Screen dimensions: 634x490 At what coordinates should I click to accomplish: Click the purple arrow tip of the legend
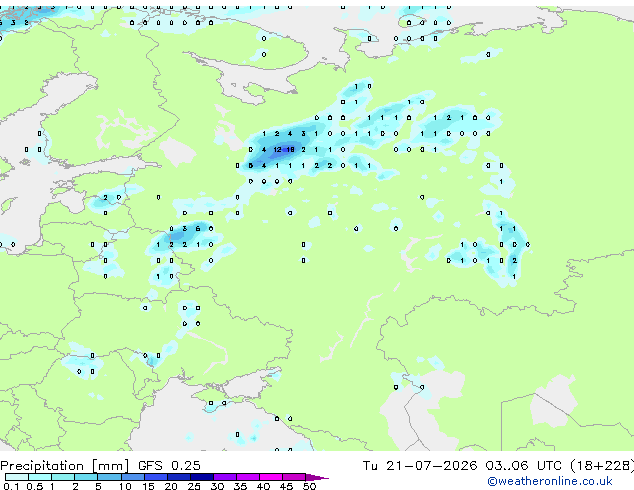pos(317,477)
